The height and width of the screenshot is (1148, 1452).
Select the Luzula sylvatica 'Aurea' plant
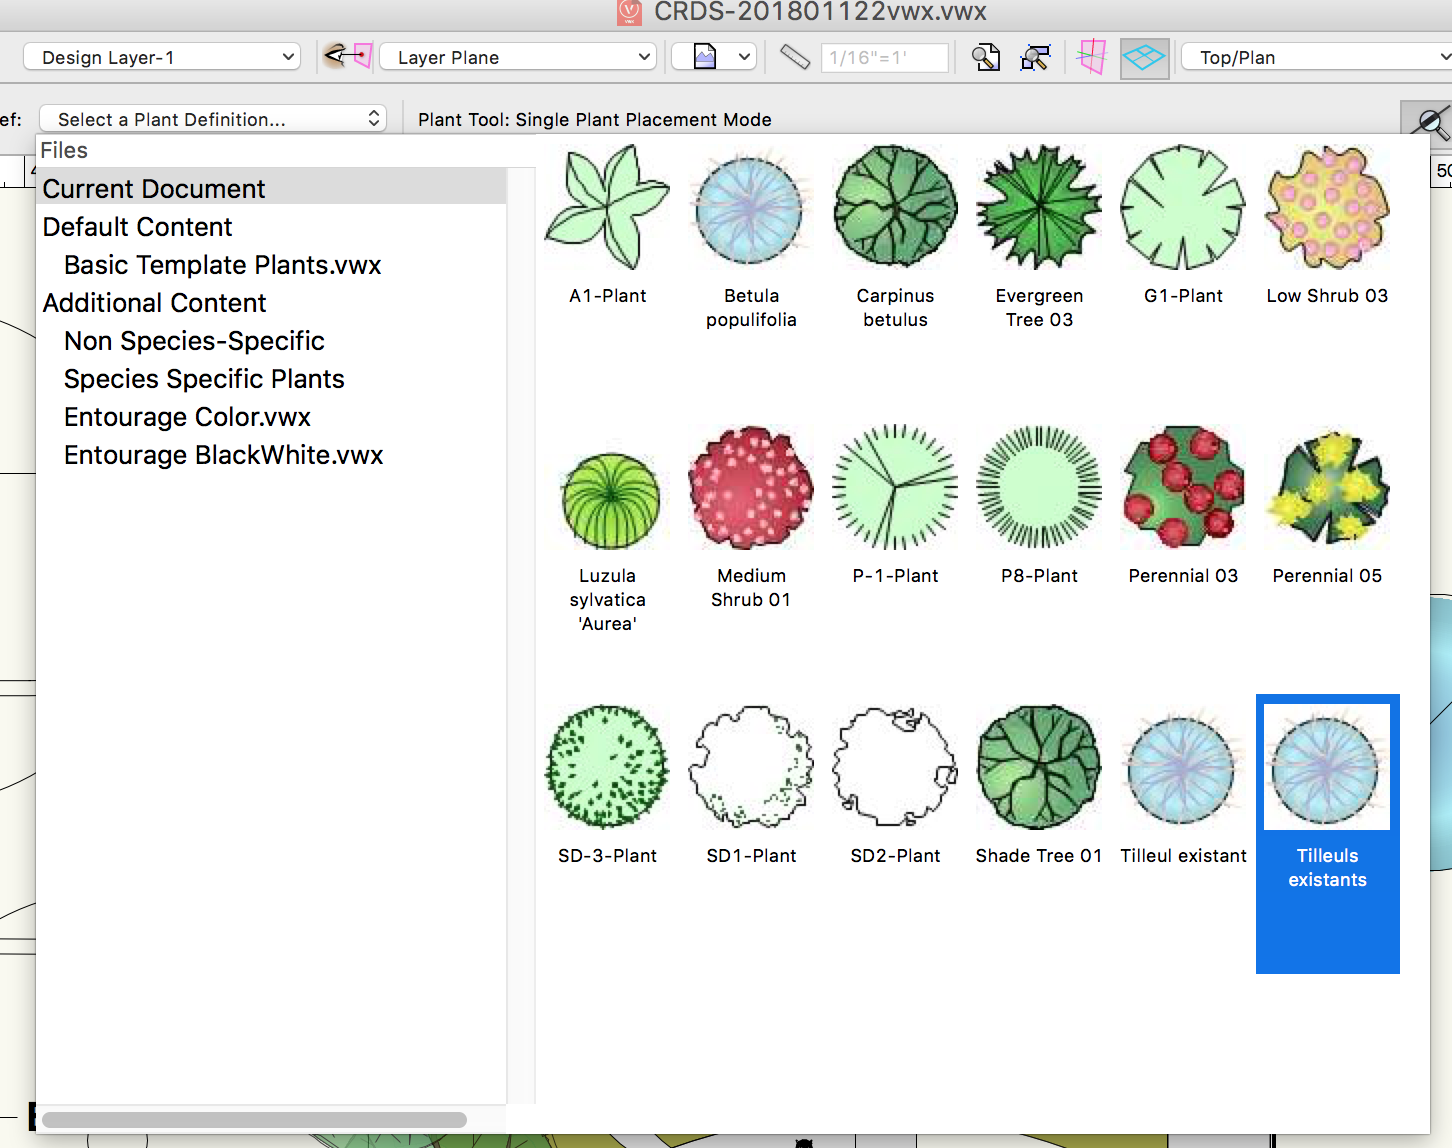(x=607, y=497)
